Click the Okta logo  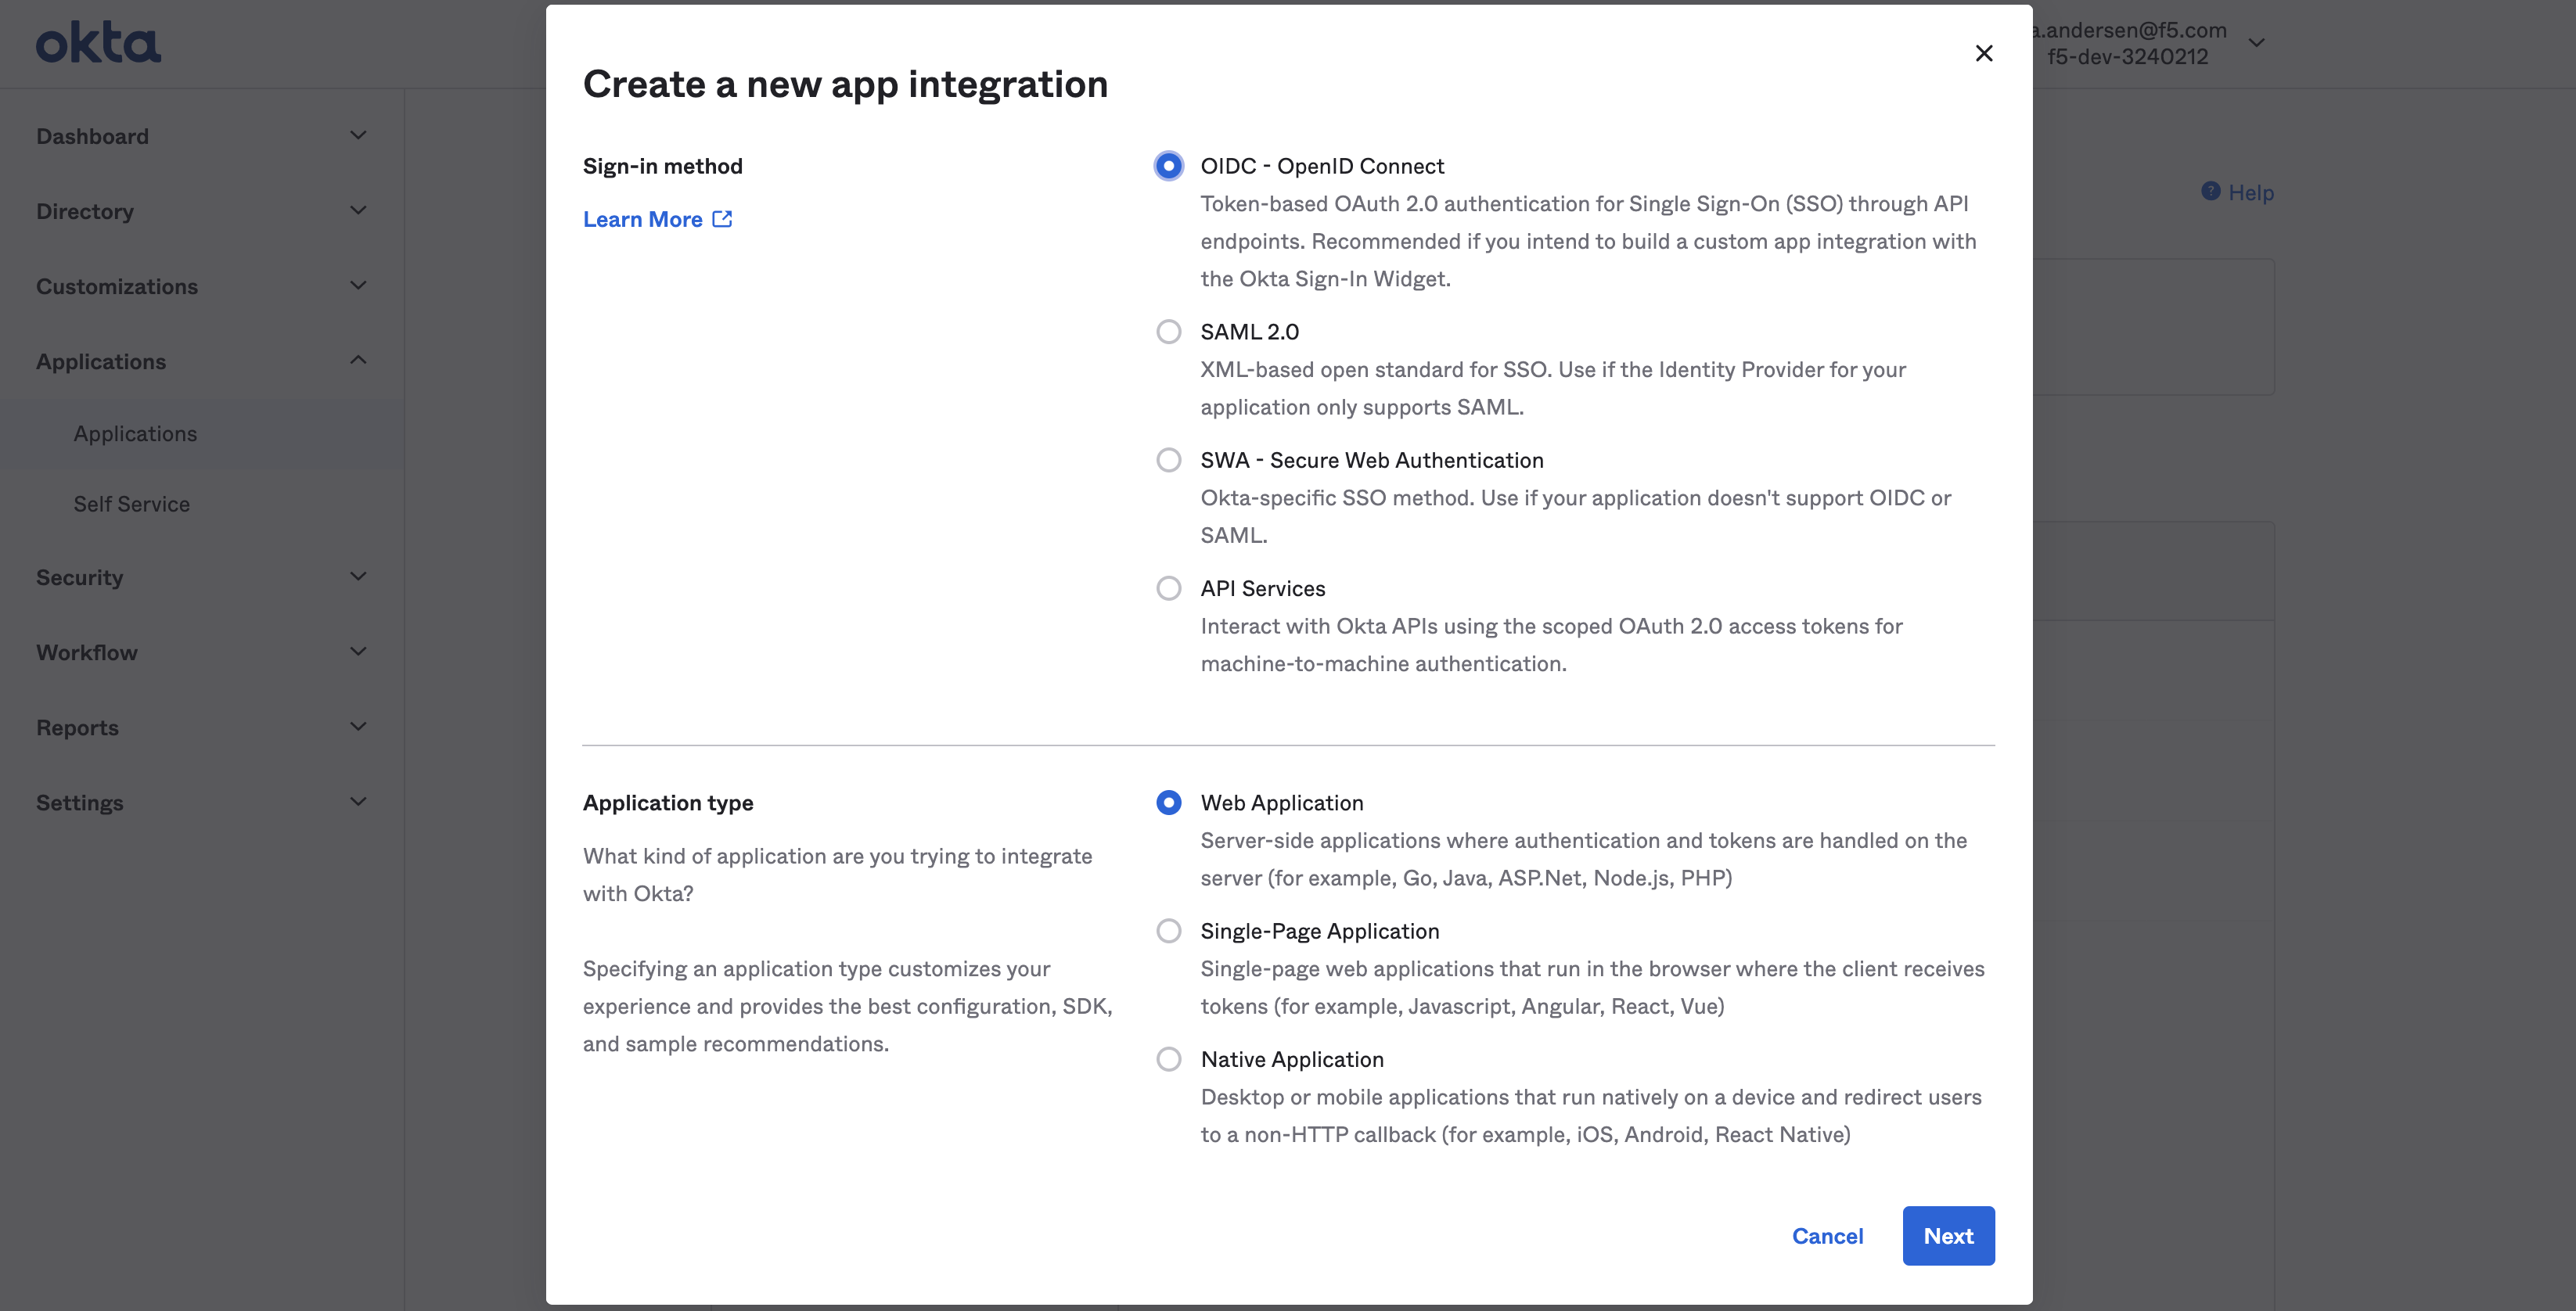98,42
